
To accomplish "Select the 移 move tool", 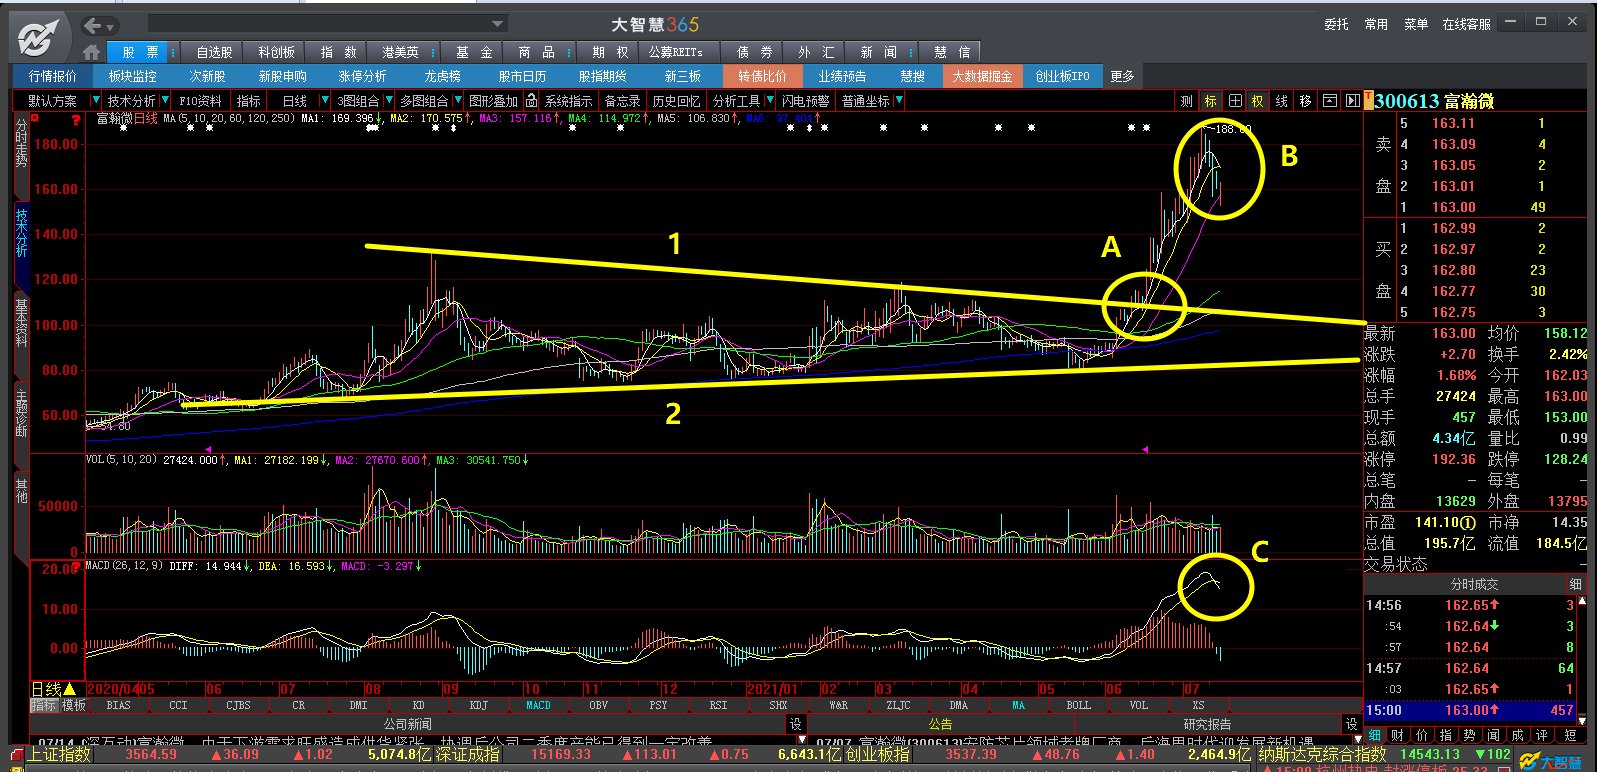I will coord(1305,101).
